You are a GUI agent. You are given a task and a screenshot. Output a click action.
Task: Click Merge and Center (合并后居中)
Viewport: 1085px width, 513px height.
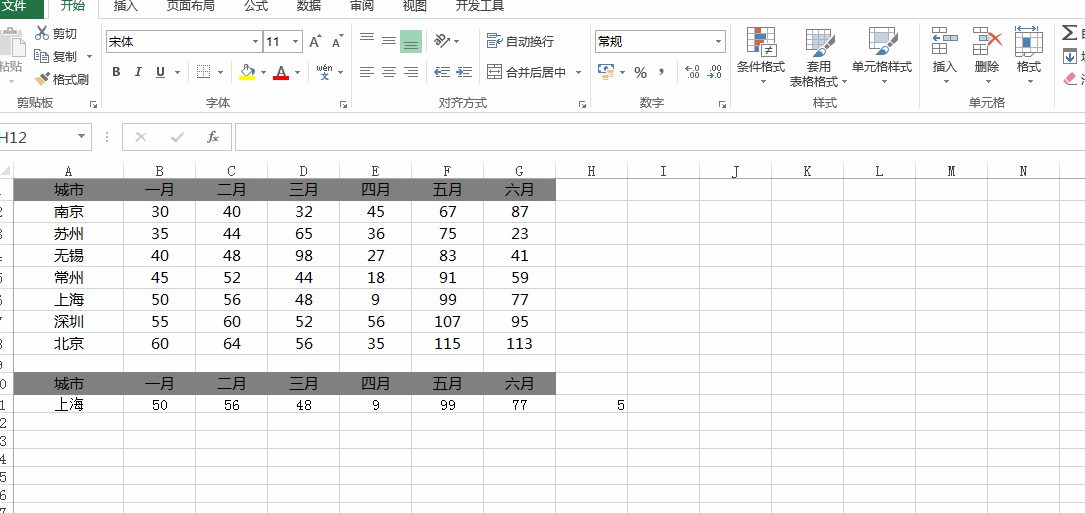(527, 72)
